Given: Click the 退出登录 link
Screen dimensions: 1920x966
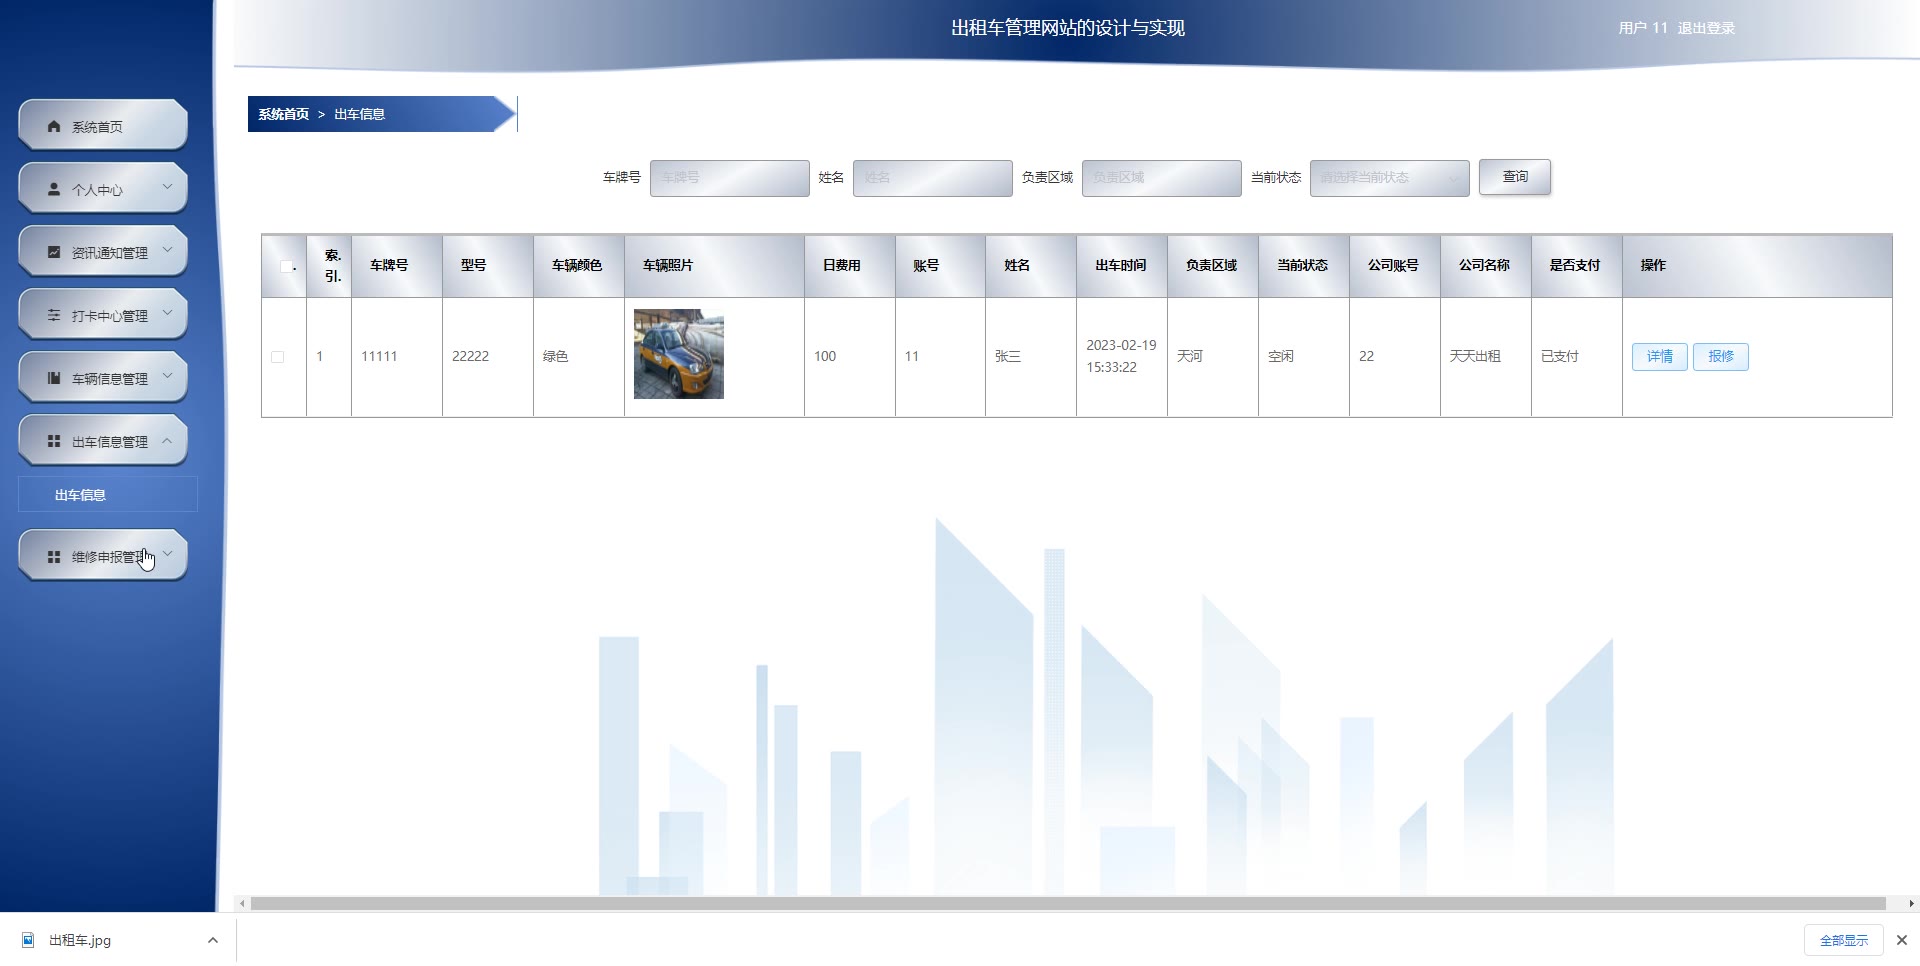Looking at the screenshot, I should (1706, 28).
